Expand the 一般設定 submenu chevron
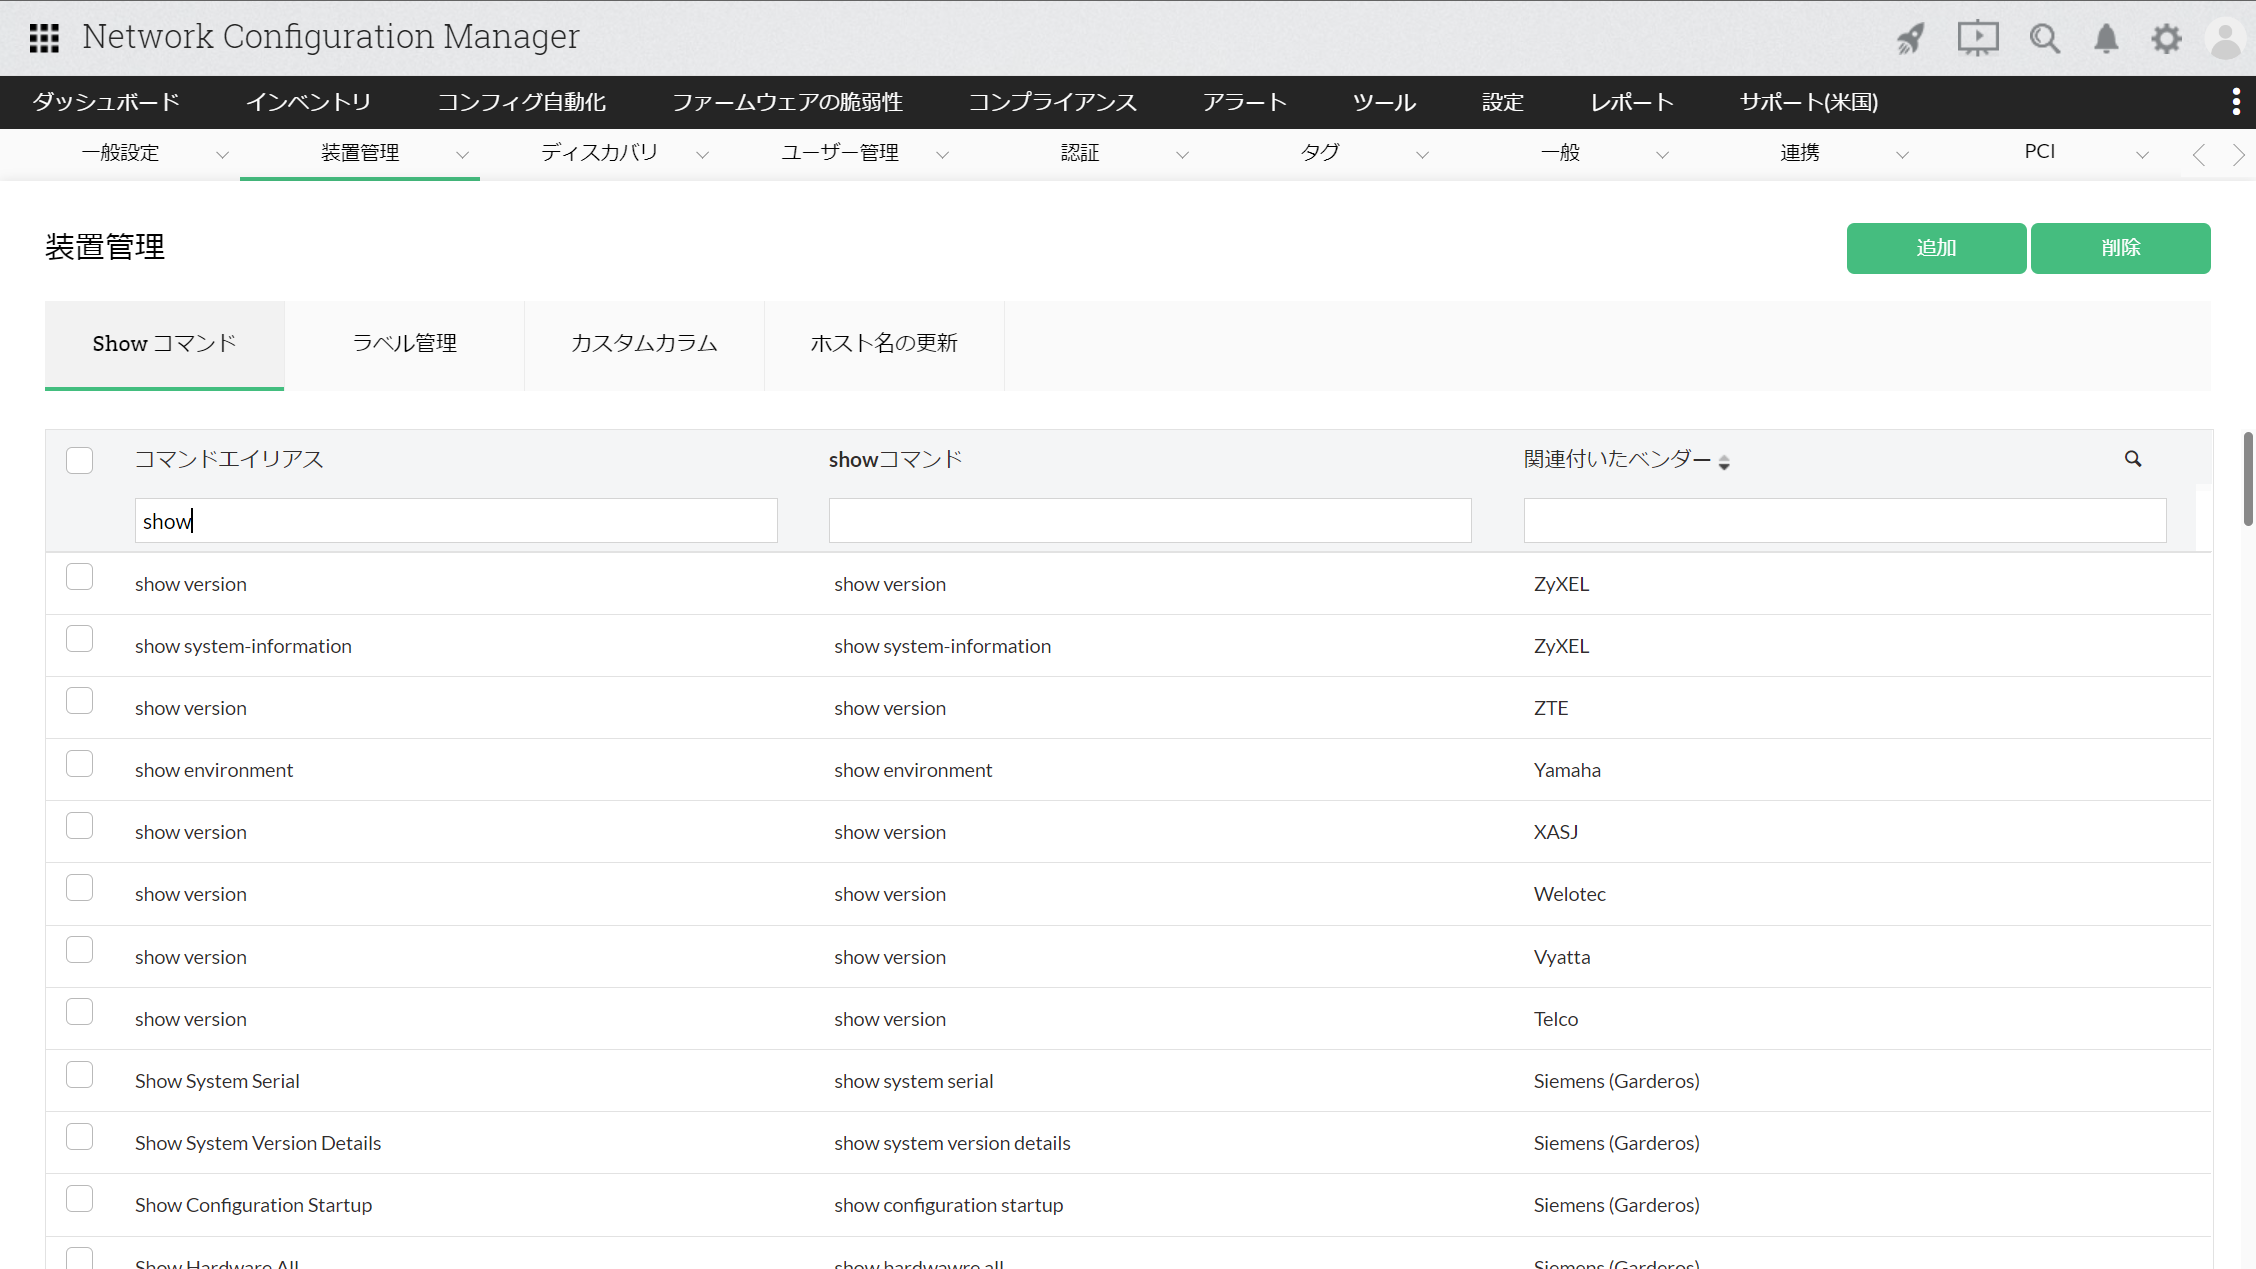 point(222,154)
